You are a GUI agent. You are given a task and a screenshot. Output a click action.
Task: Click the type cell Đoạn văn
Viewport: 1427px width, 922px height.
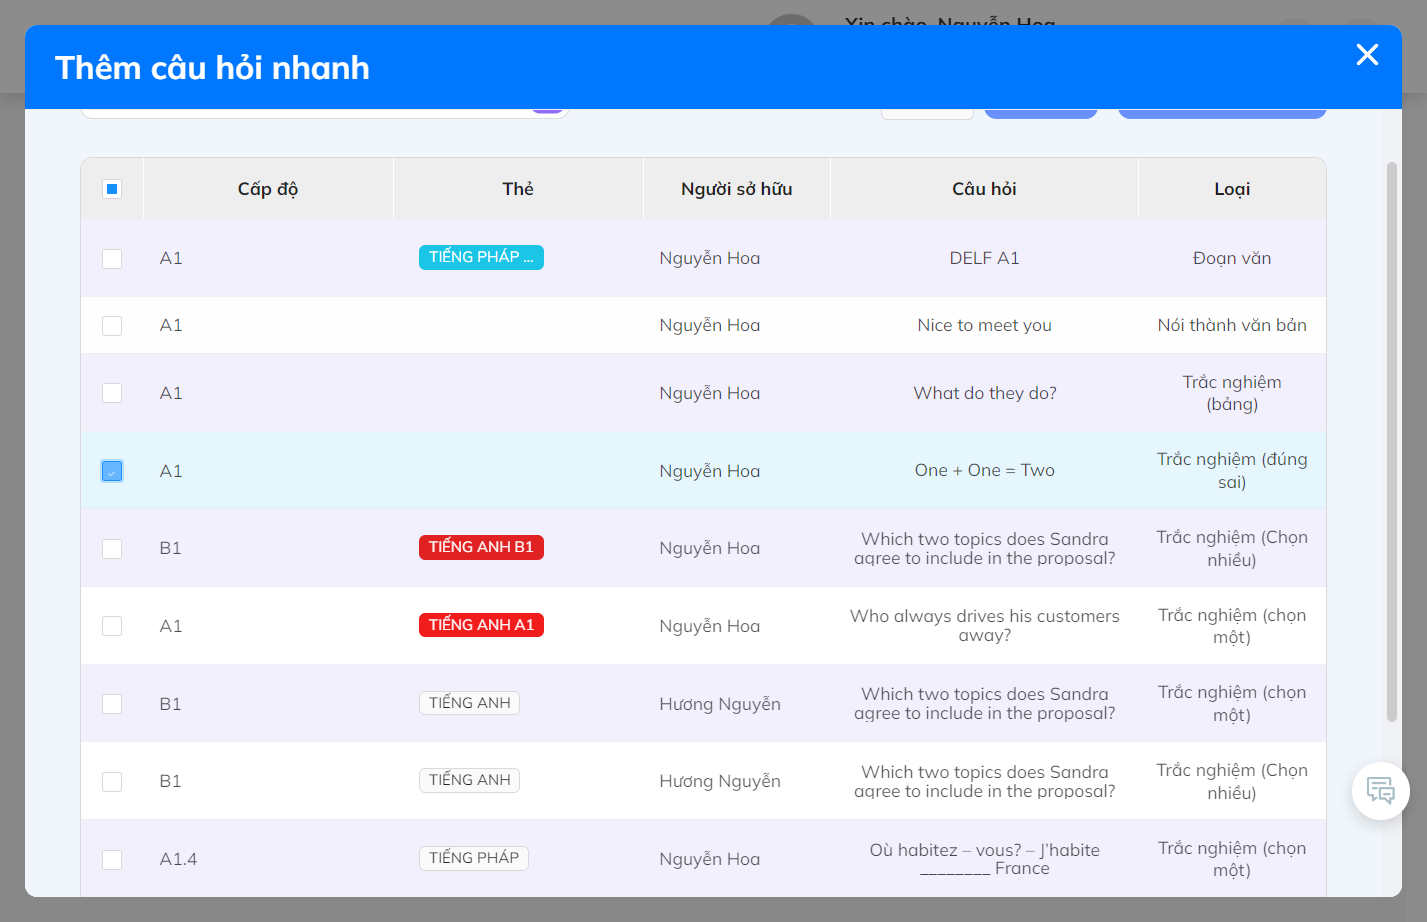pyautogui.click(x=1232, y=258)
